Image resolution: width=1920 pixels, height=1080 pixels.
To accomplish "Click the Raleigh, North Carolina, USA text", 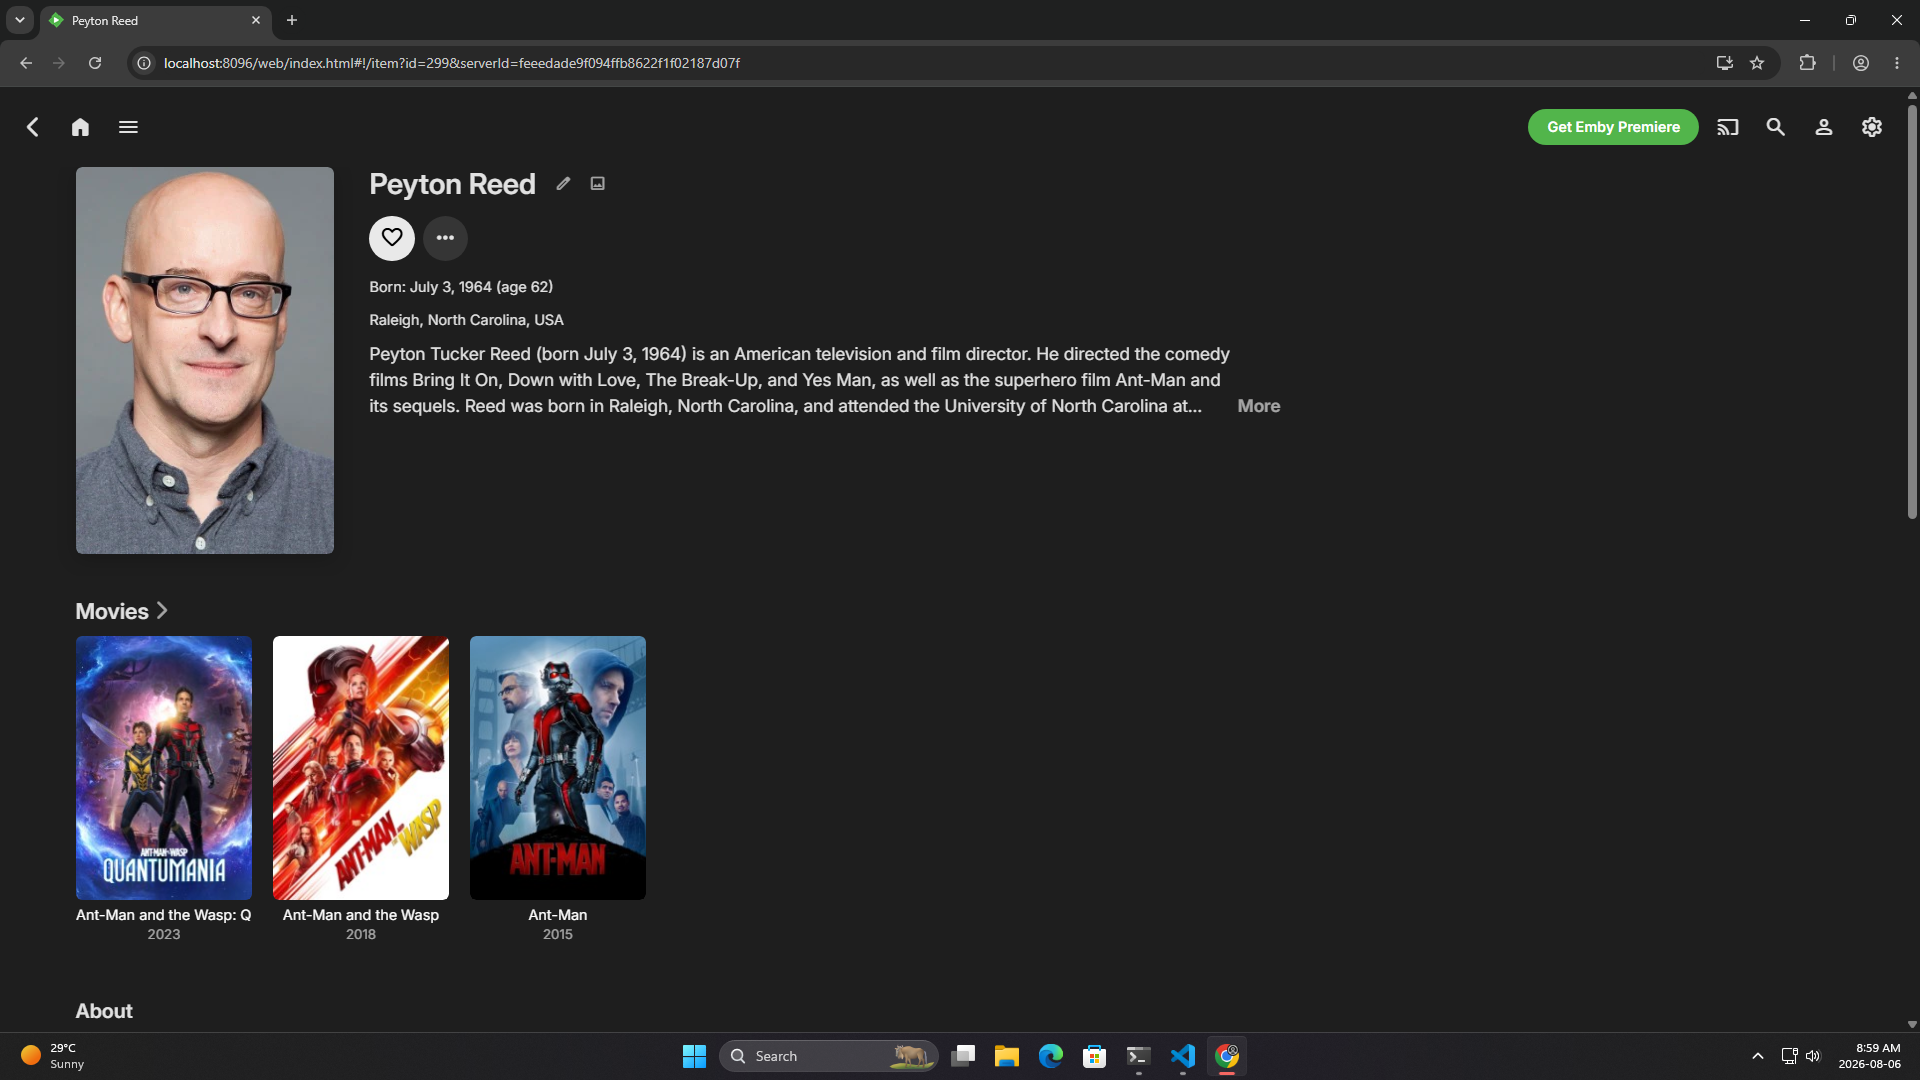I will point(466,320).
